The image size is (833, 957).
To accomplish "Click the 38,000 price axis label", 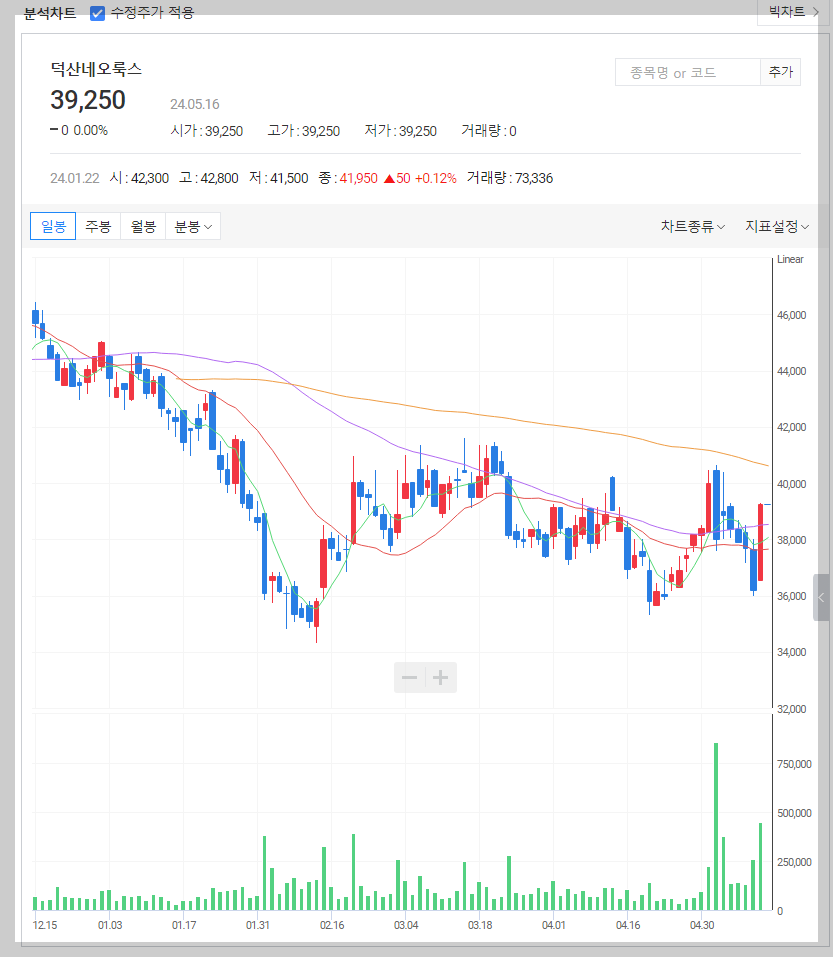I will pyautogui.click(x=792, y=540).
